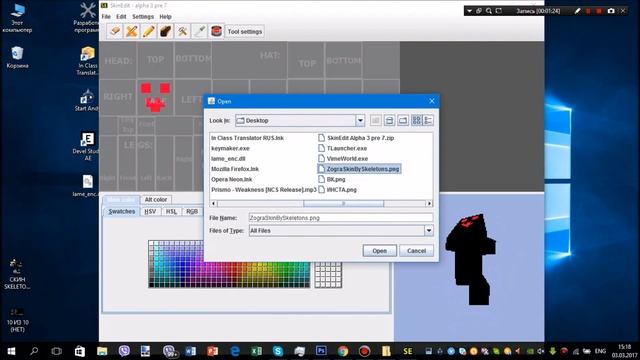The image size is (640, 360).
Task: Select Opera Neon.lnk in file list
Action: click(231, 179)
